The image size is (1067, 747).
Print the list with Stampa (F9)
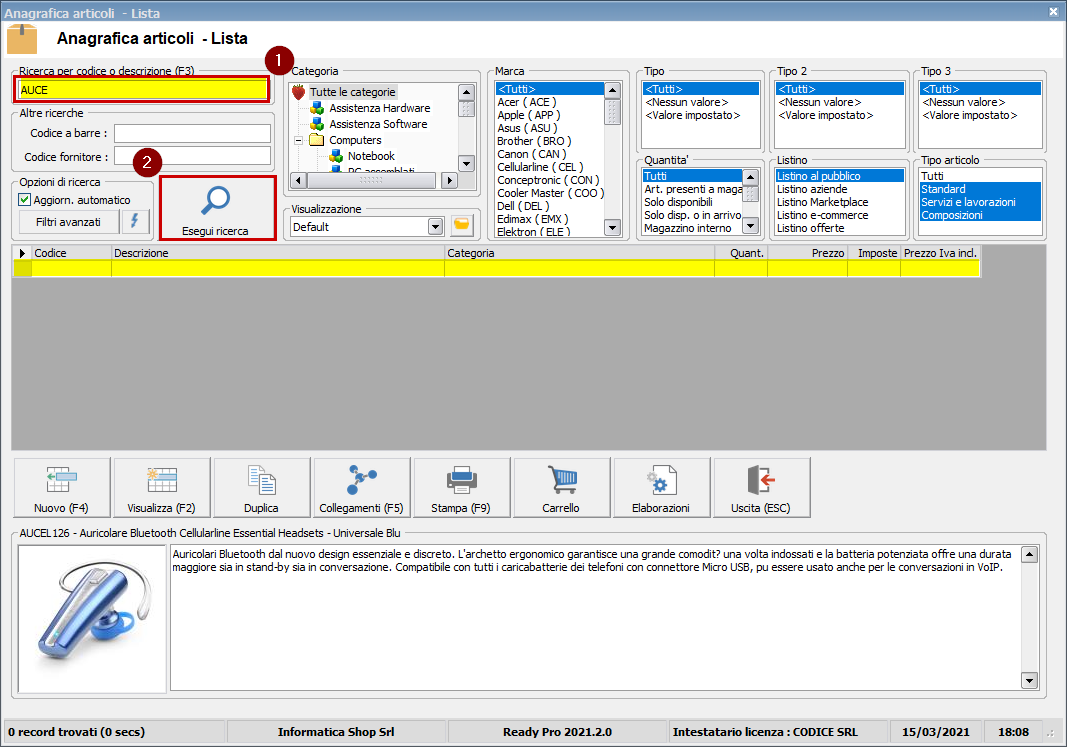[x=461, y=487]
